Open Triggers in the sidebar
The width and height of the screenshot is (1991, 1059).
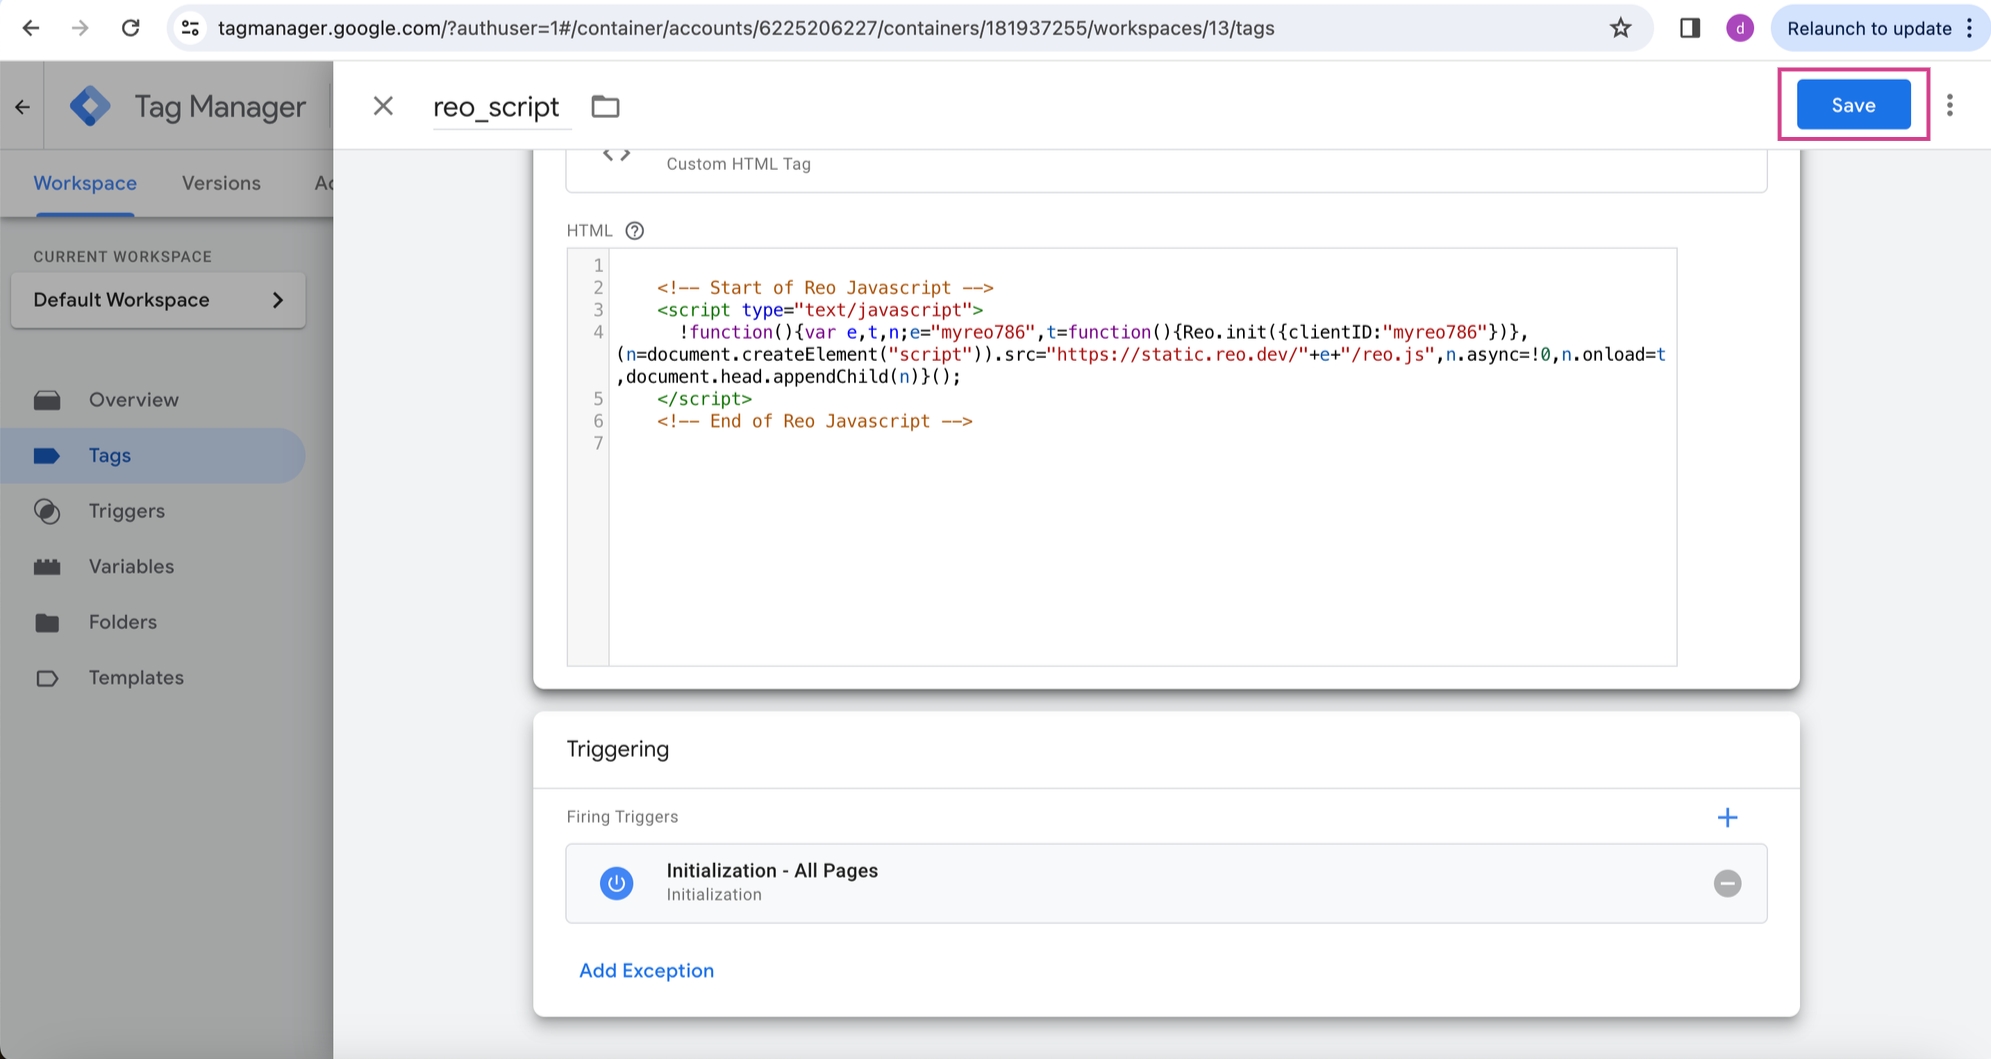[x=126, y=511]
